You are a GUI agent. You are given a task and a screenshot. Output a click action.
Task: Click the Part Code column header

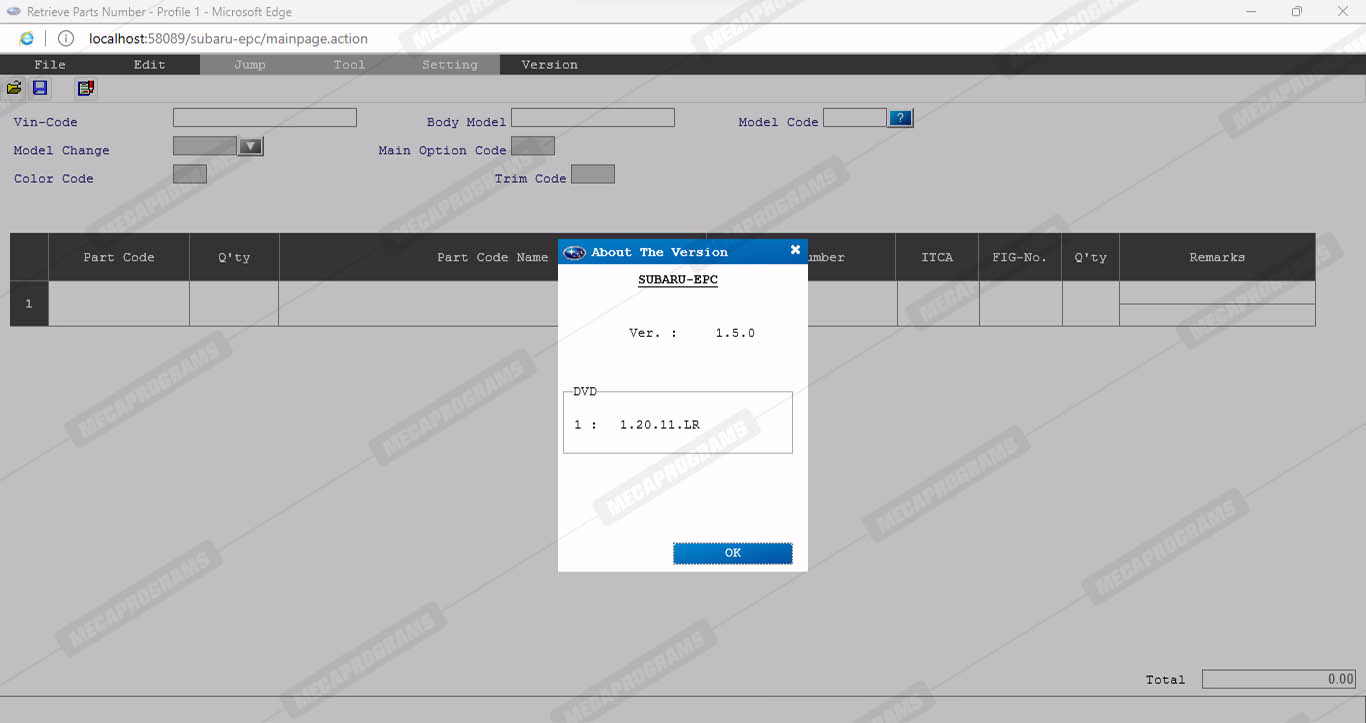pyautogui.click(x=119, y=257)
